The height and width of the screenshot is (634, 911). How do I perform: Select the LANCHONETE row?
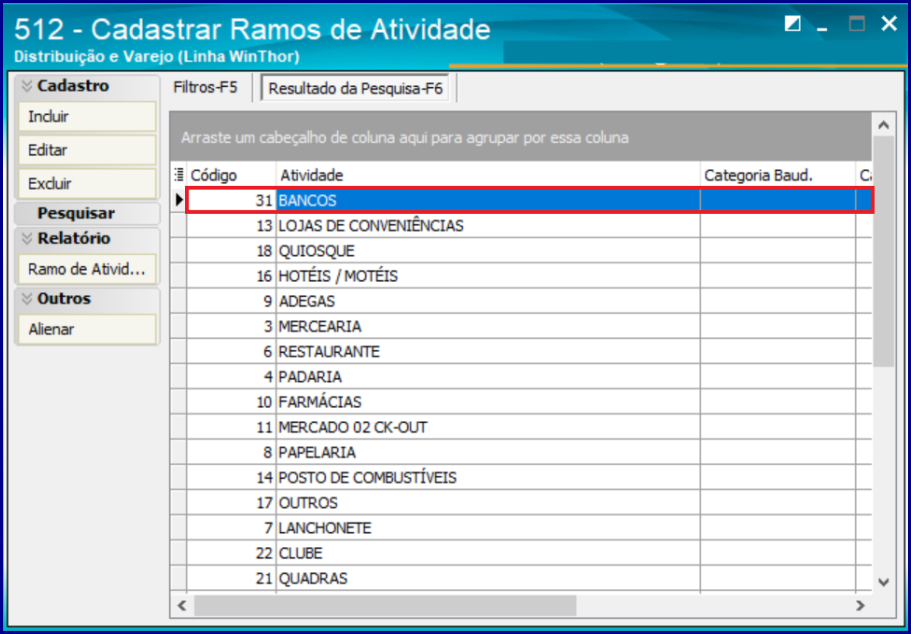[529, 528]
